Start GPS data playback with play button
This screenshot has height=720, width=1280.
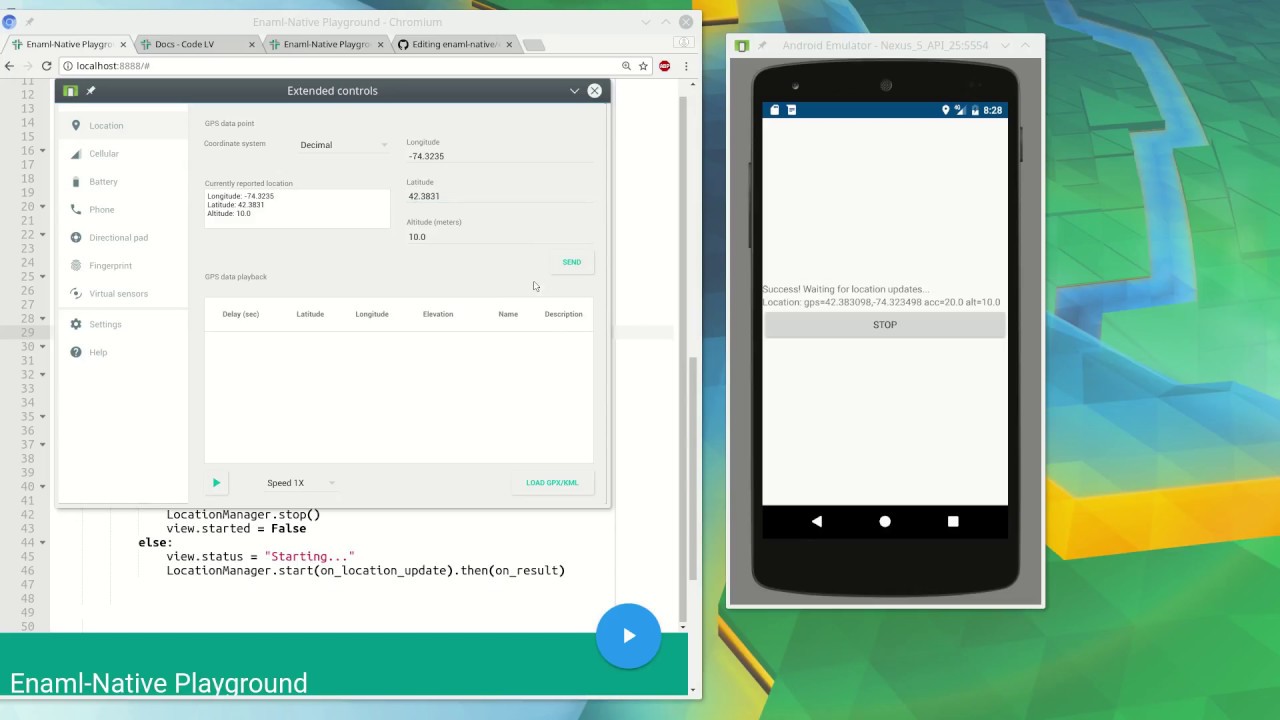[216, 483]
